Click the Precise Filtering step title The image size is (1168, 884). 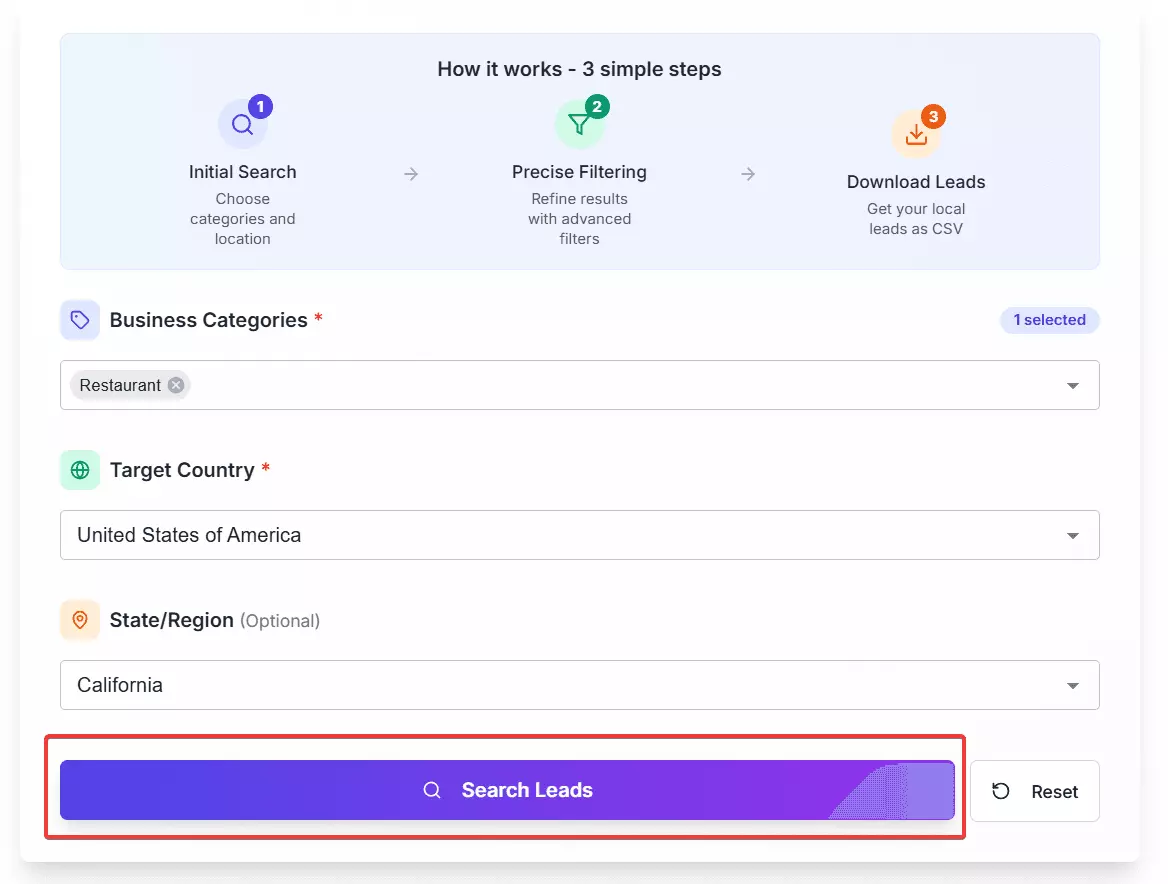point(579,172)
